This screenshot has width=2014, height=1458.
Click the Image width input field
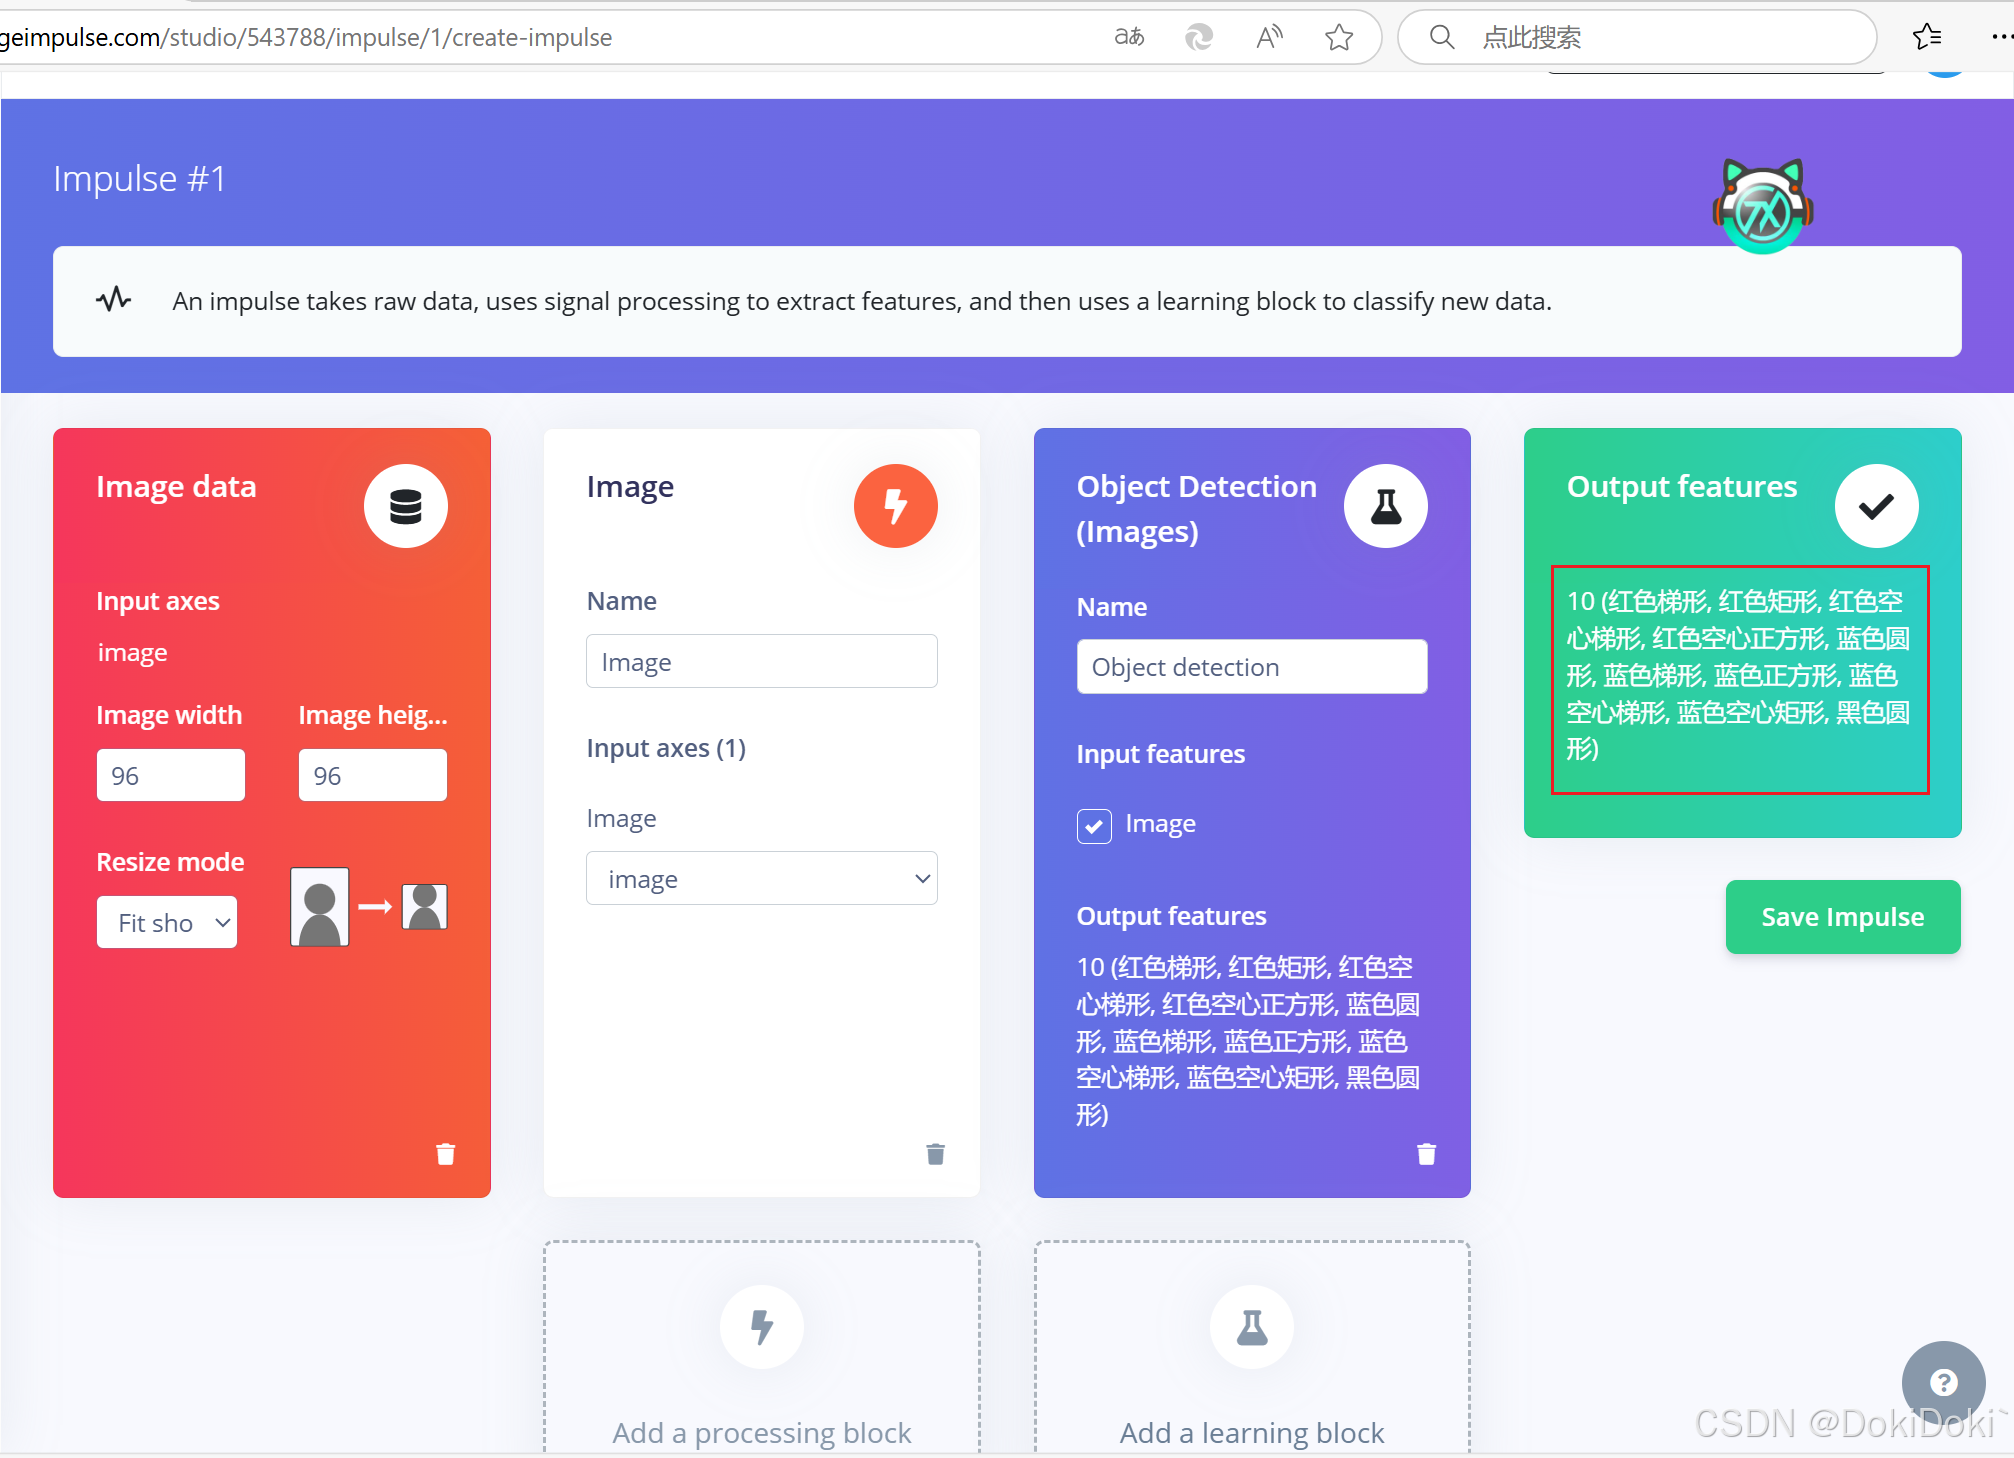tap(171, 775)
